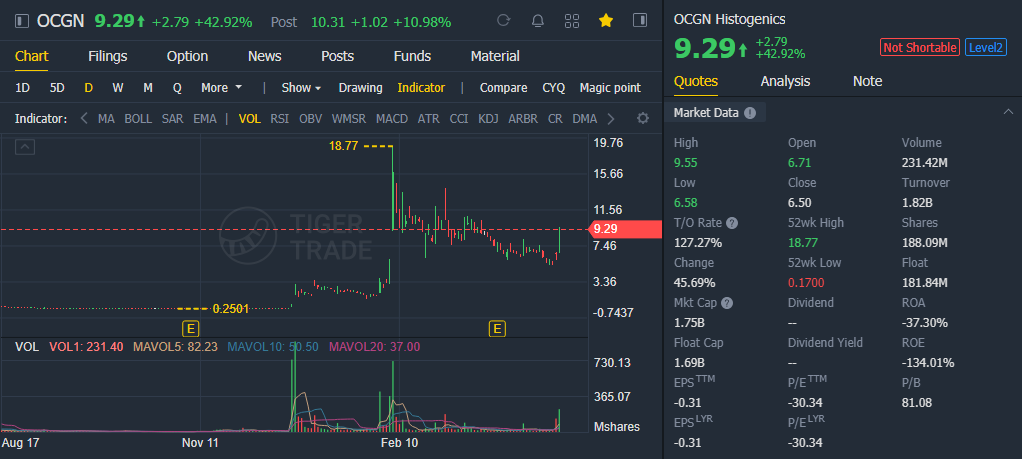Toggle the VOL indicator
The image size is (1022, 459).
point(250,119)
